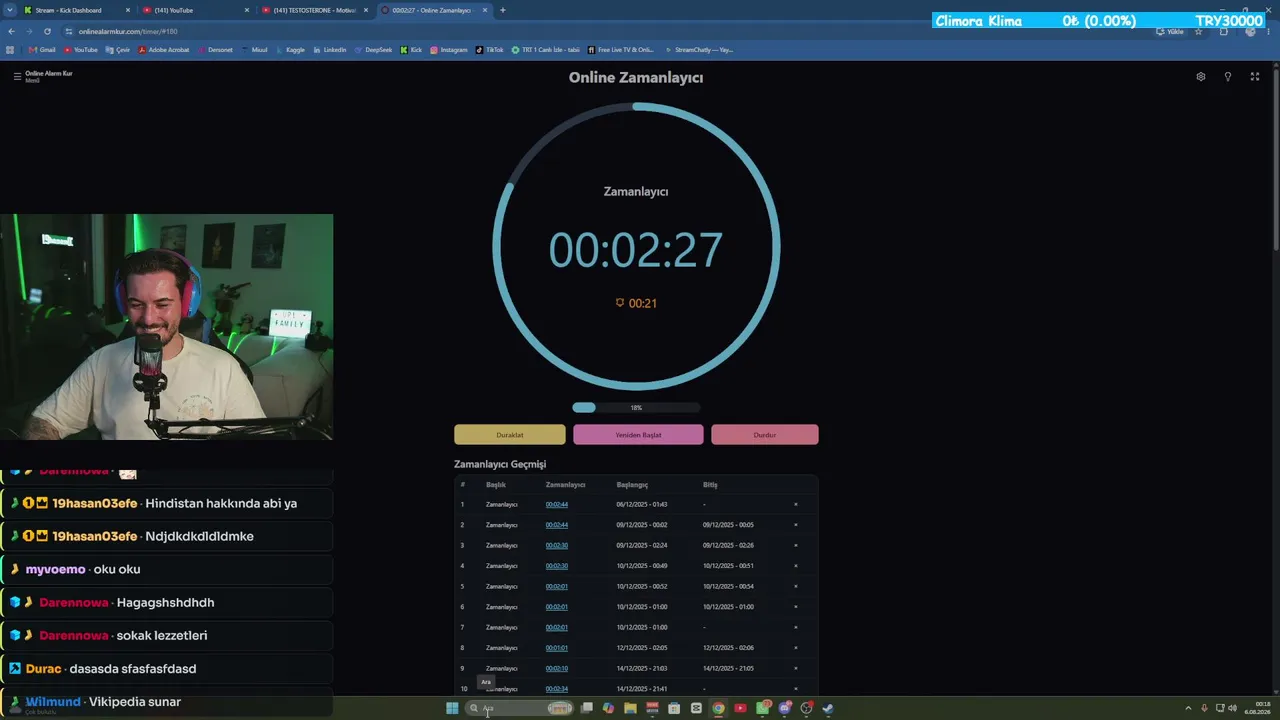The width and height of the screenshot is (1280, 720).
Task: Delete history row 6 entry
Action: pos(796,607)
